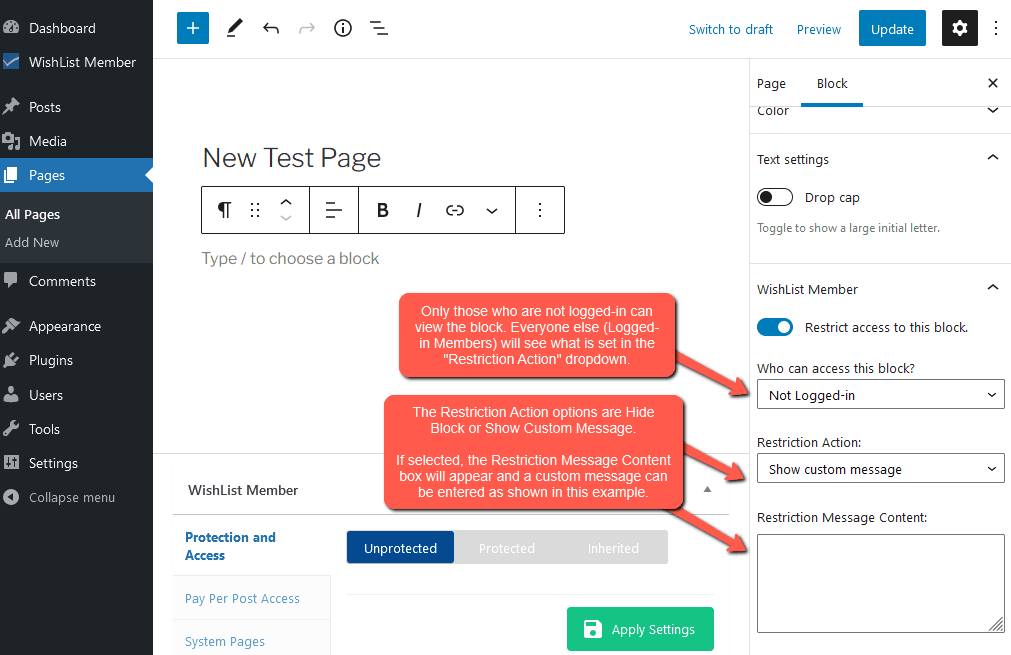
Task: Close the settings sidebar with X
Action: pos(993,83)
